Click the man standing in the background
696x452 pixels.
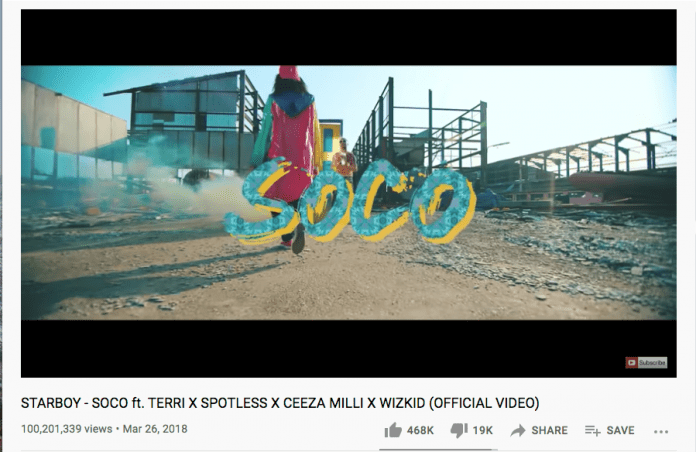click(x=344, y=160)
